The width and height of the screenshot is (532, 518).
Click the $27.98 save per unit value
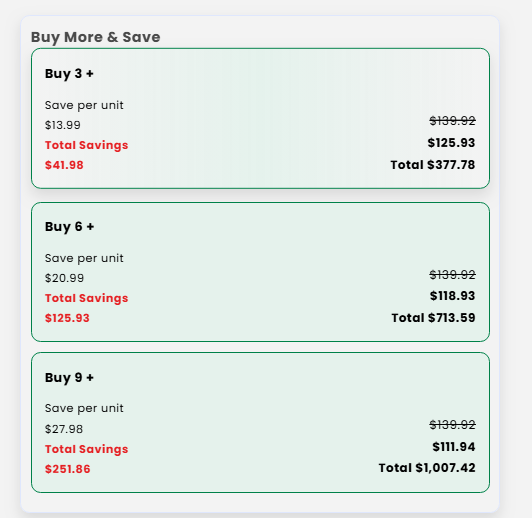pos(64,429)
